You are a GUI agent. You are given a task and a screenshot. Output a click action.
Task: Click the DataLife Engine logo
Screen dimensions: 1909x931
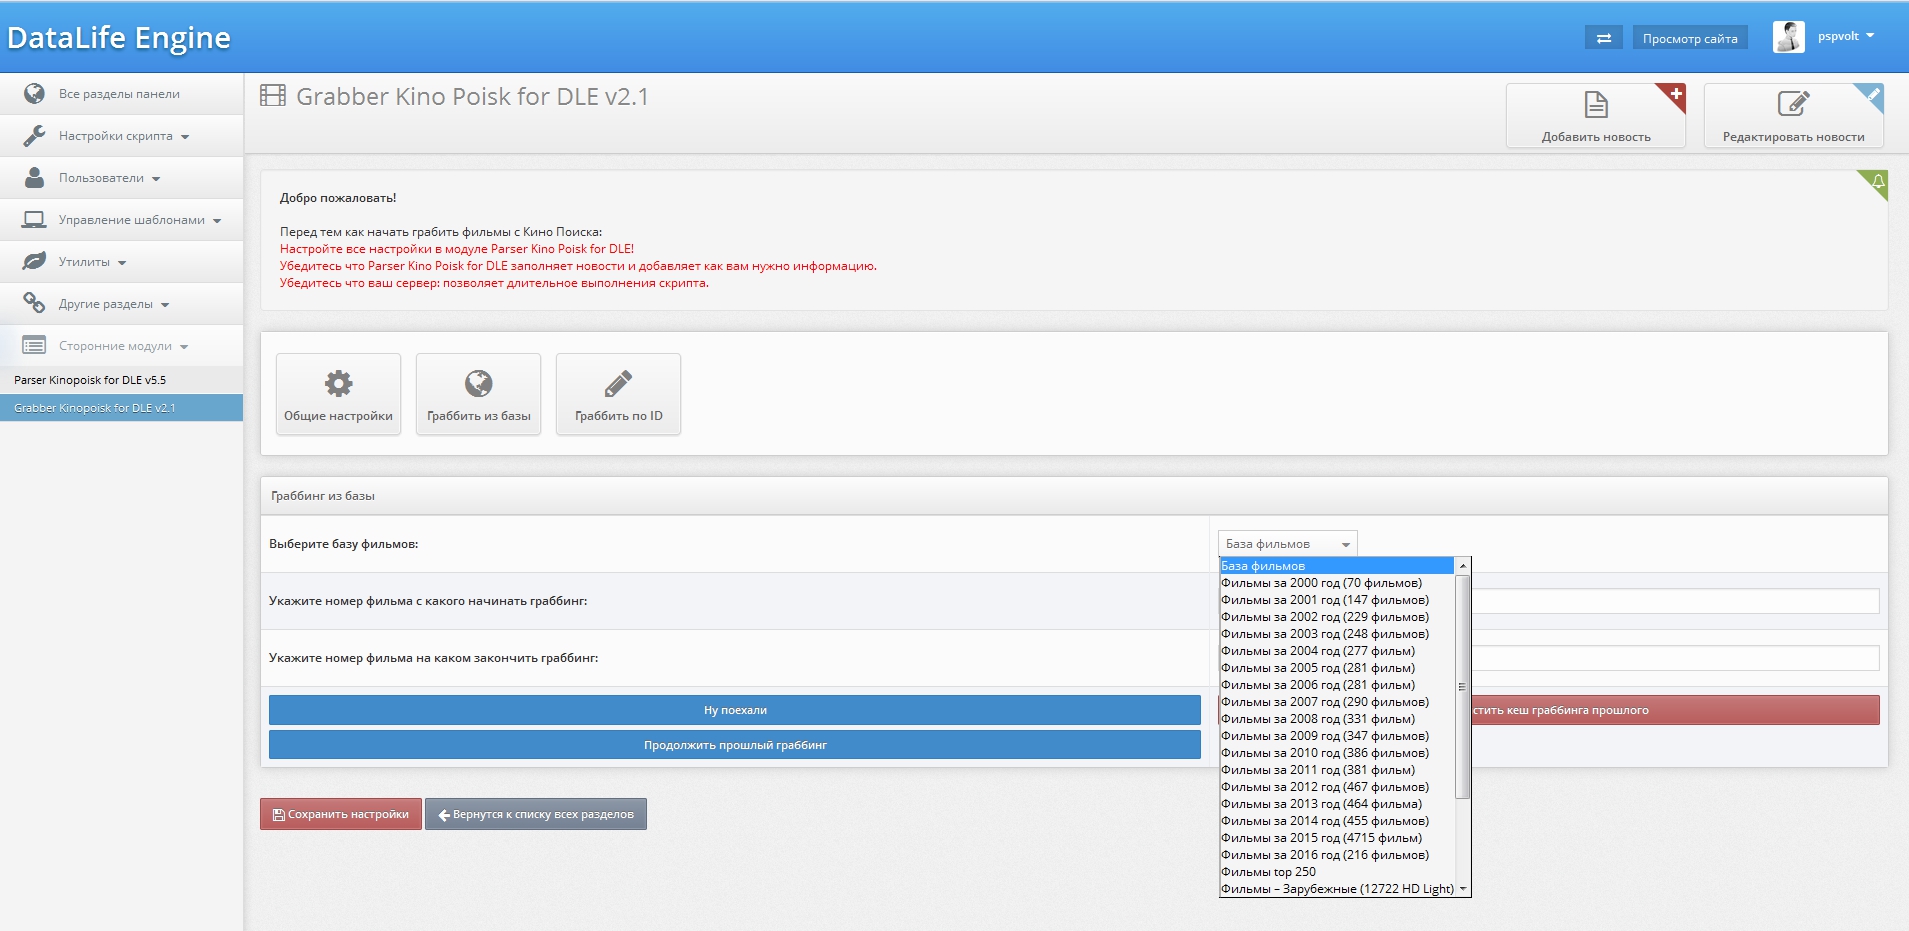tap(119, 38)
